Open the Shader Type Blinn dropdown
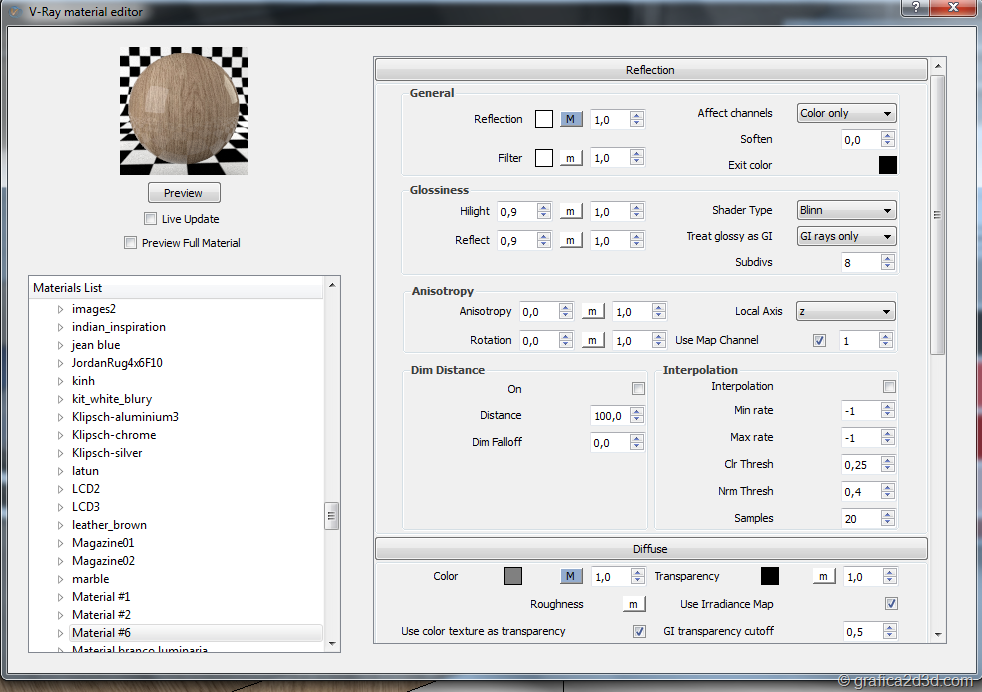Screen dimensions: 982x692 pyautogui.click(x=846, y=211)
